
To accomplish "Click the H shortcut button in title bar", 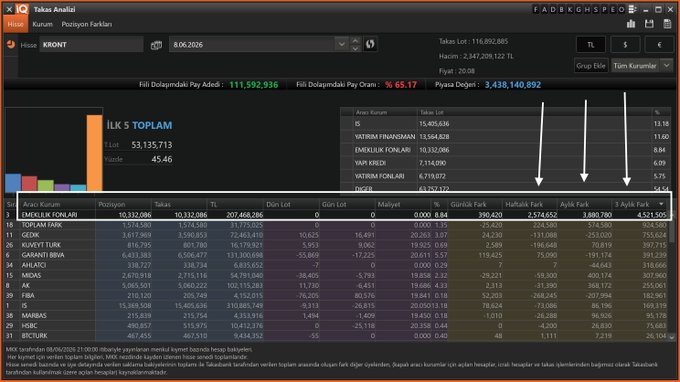I will (587, 9).
